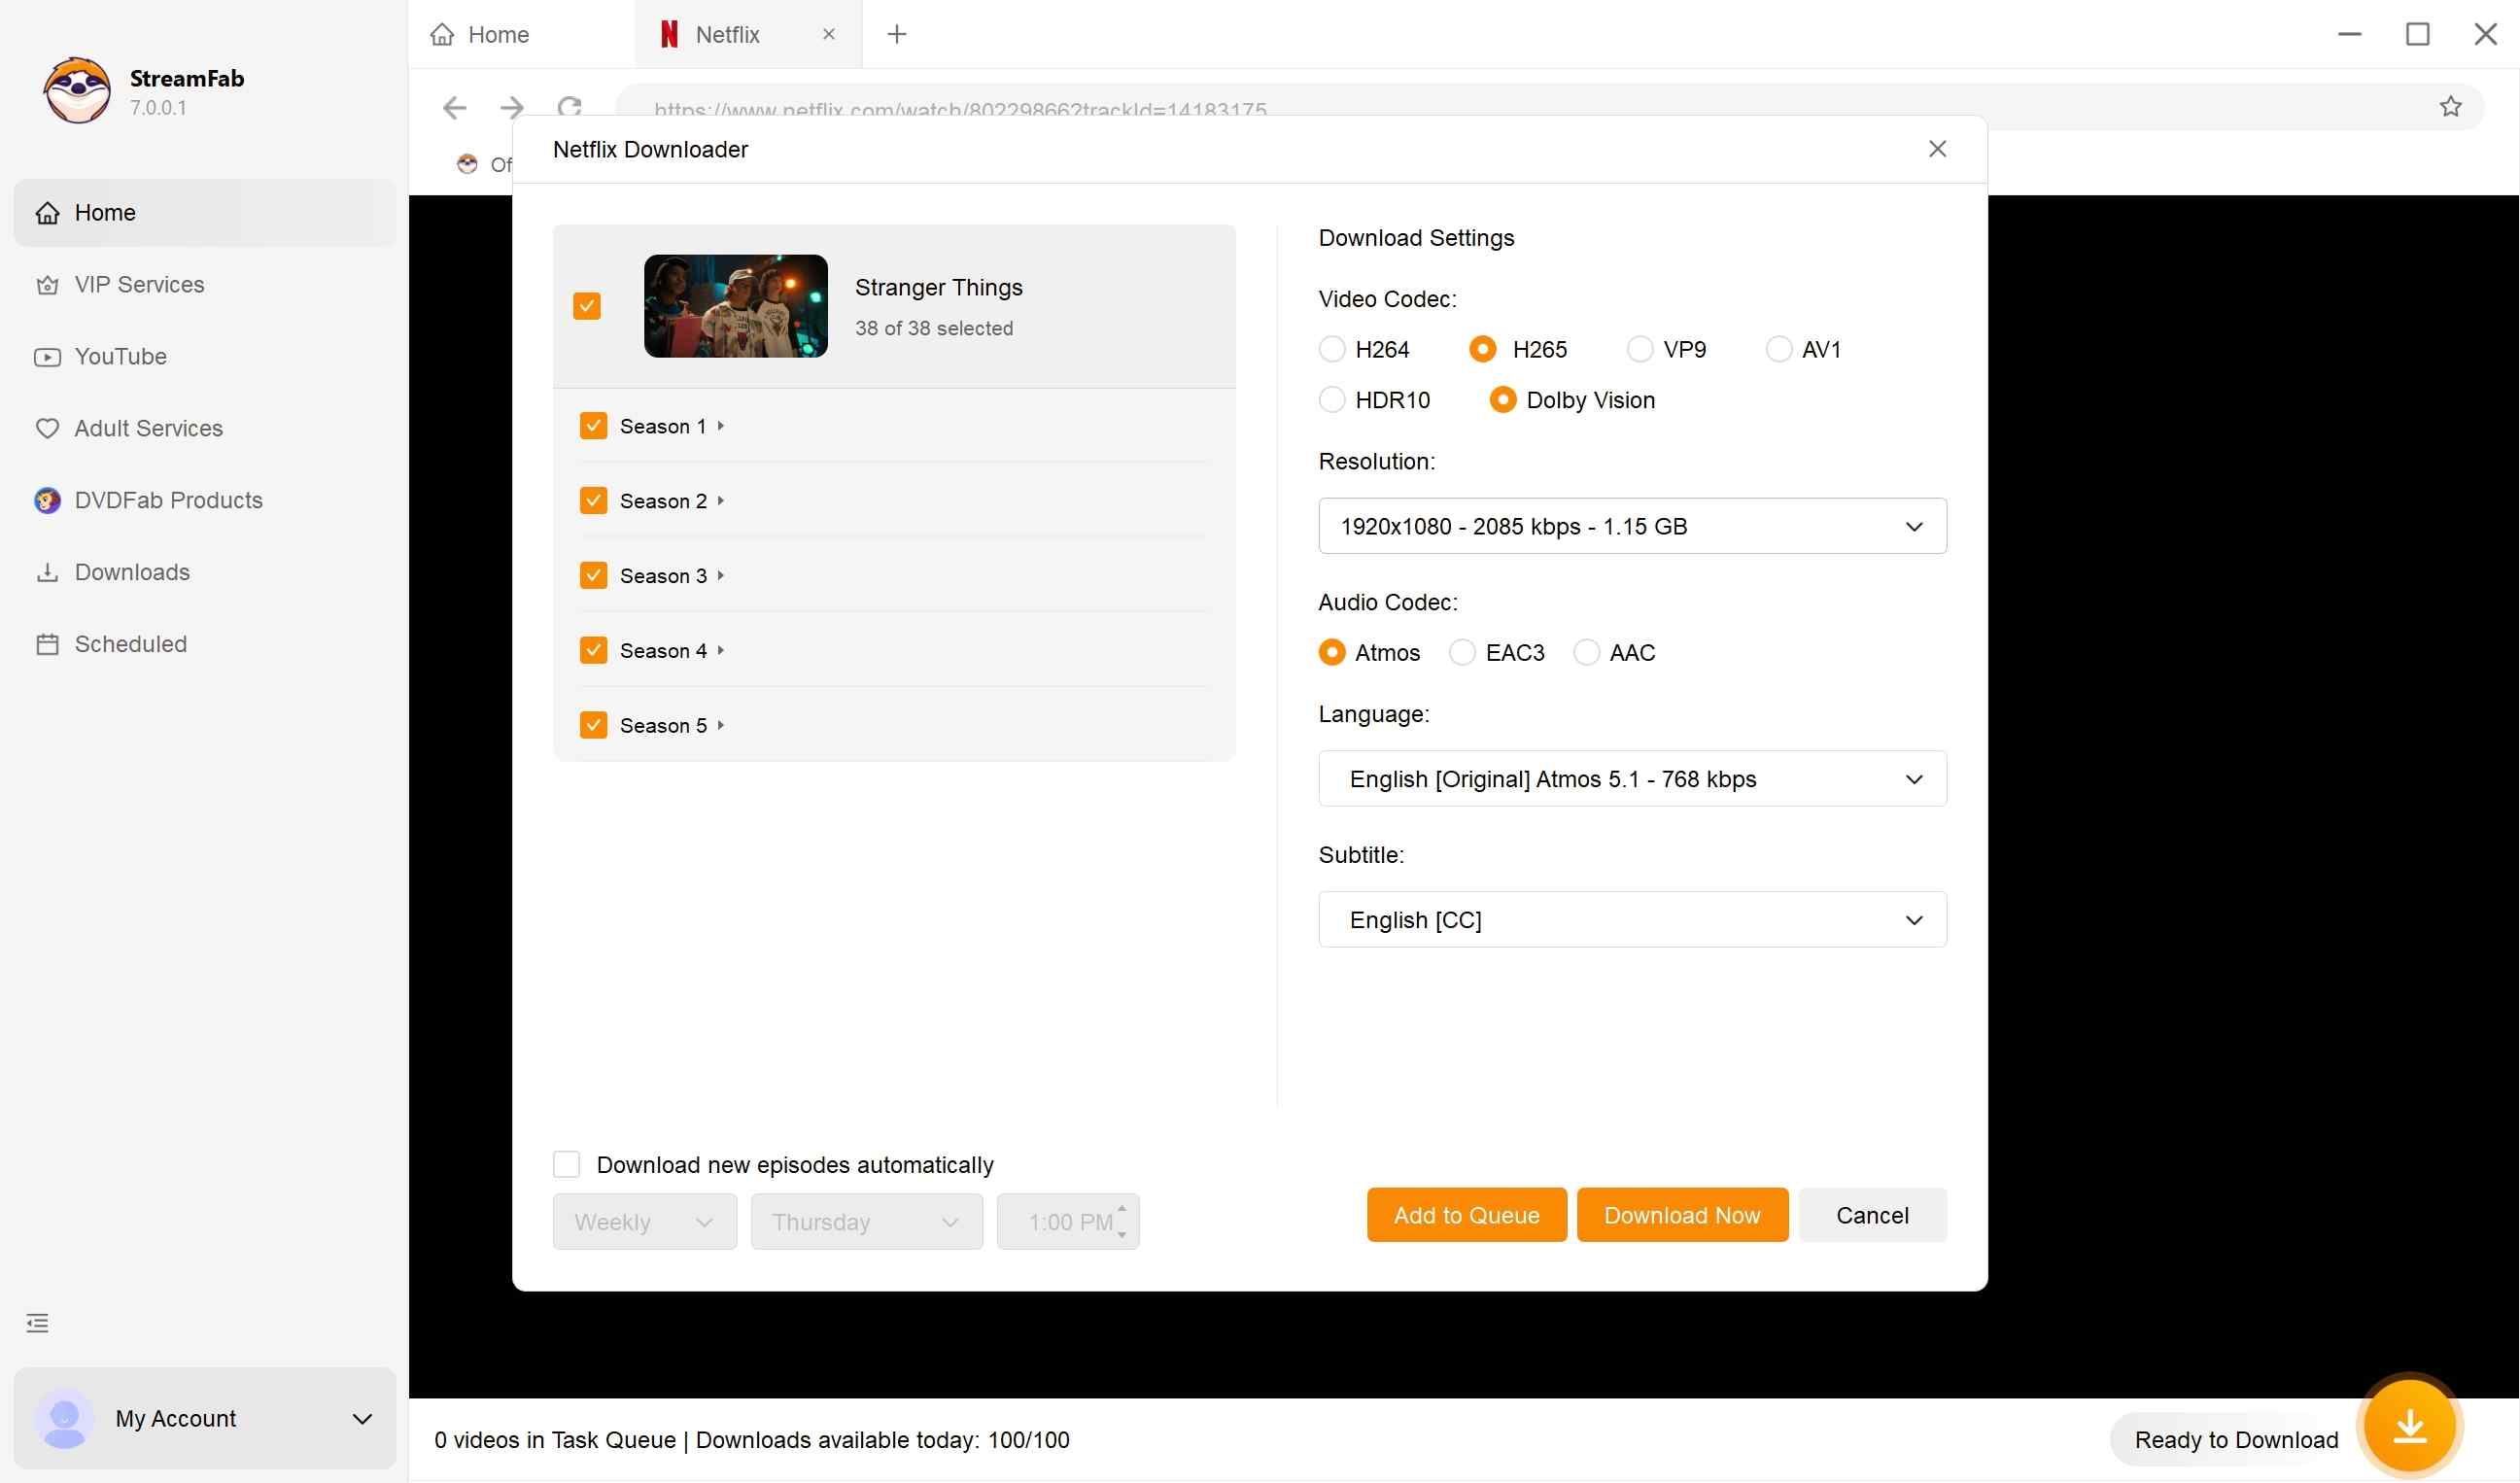Click the floating Ready to Download button

coord(2410,1424)
